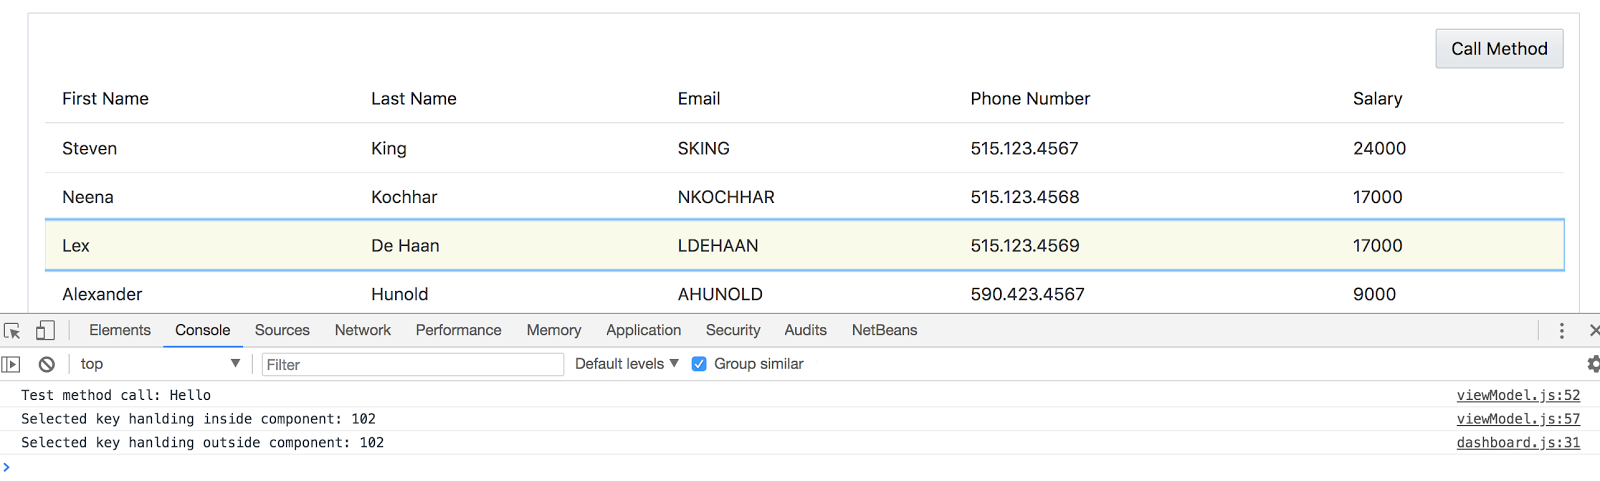This screenshot has height=481, width=1600.
Task: Open the DevTools three-dot options menu
Action: [1561, 331]
